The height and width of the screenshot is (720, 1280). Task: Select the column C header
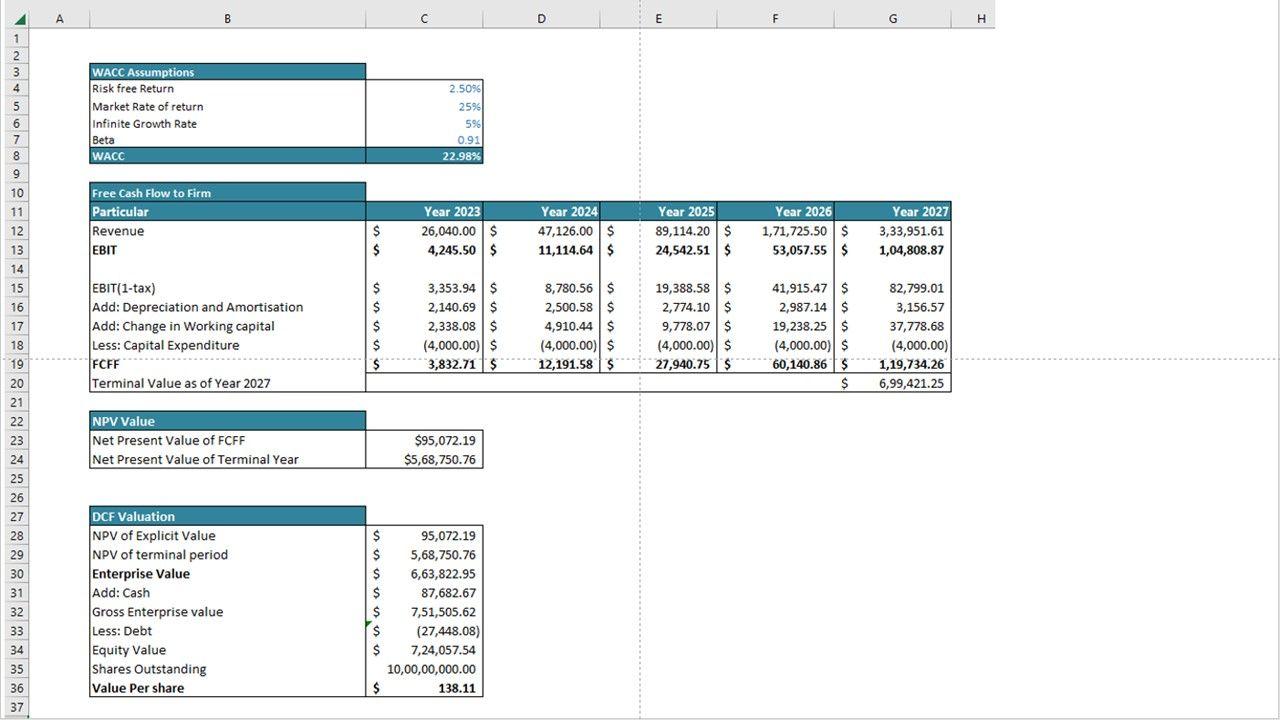click(x=424, y=19)
